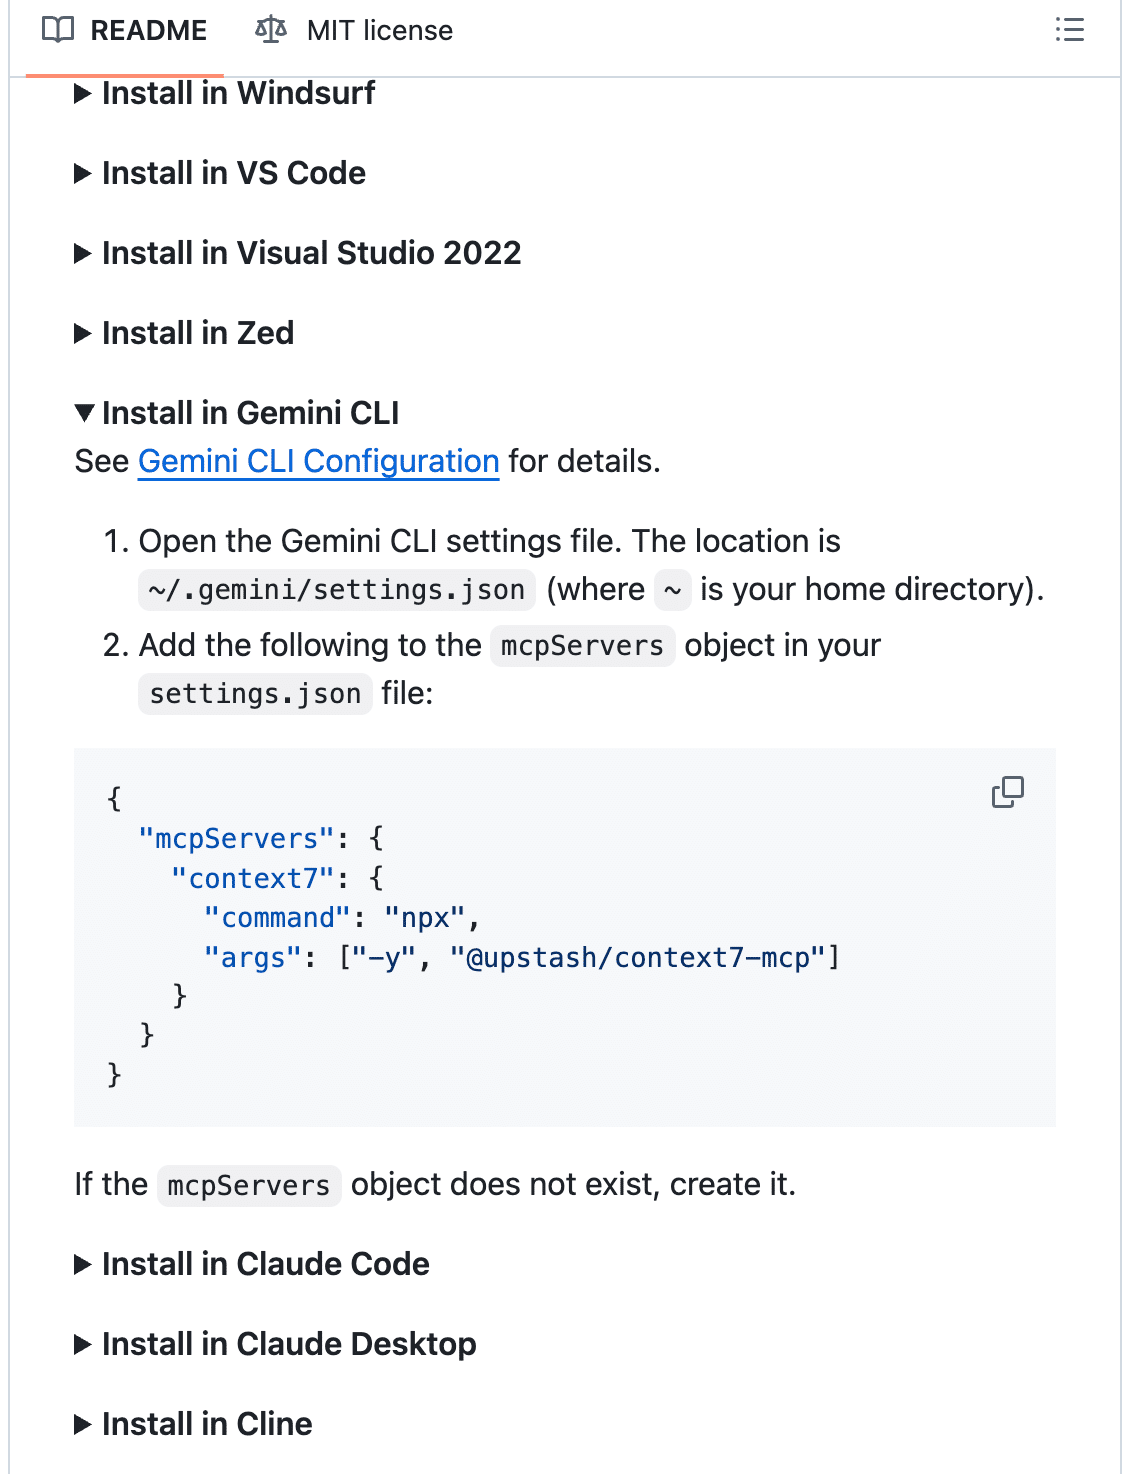Open the outline list icon at top right
The height and width of the screenshot is (1474, 1134).
tap(1070, 30)
